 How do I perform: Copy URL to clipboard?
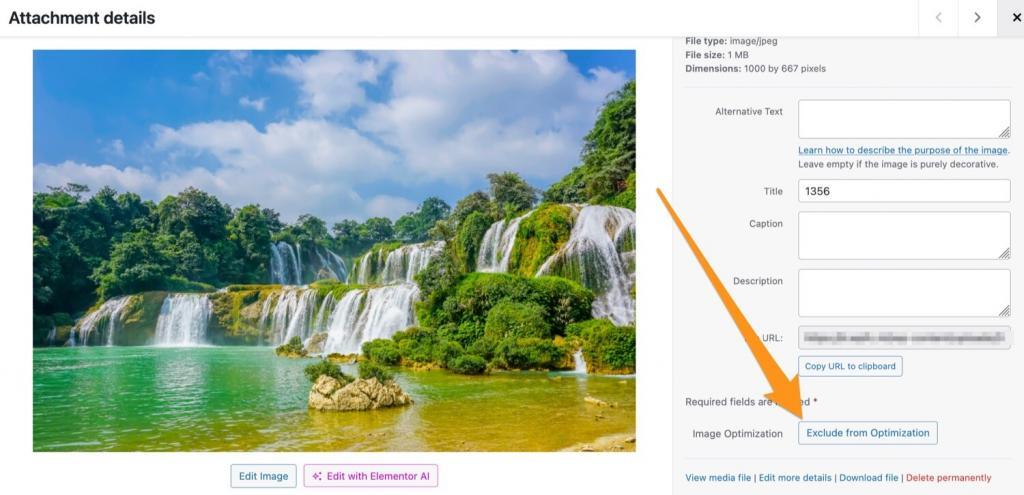click(850, 366)
